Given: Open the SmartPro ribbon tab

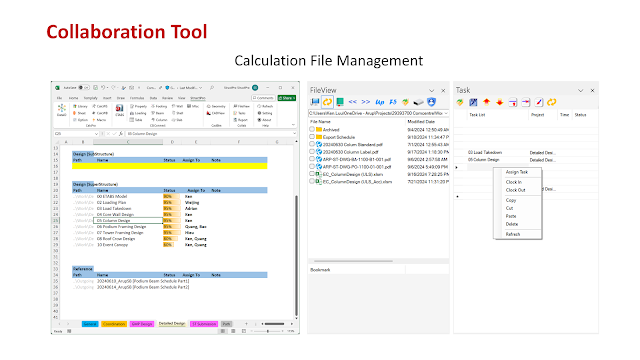Looking at the screenshot, I should click(x=198, y=98).
